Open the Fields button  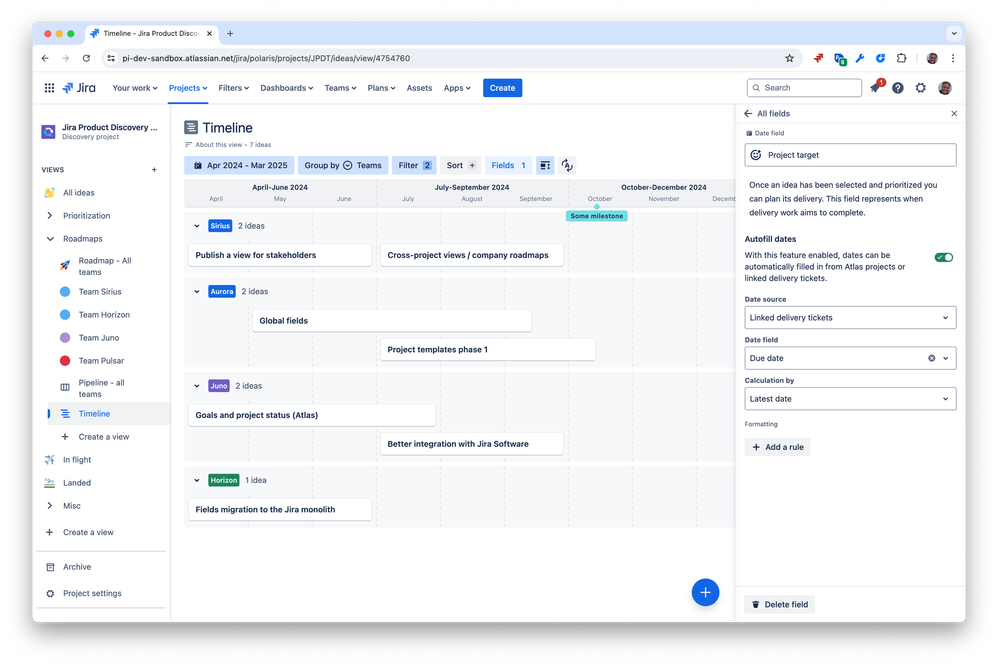[508, 165]
